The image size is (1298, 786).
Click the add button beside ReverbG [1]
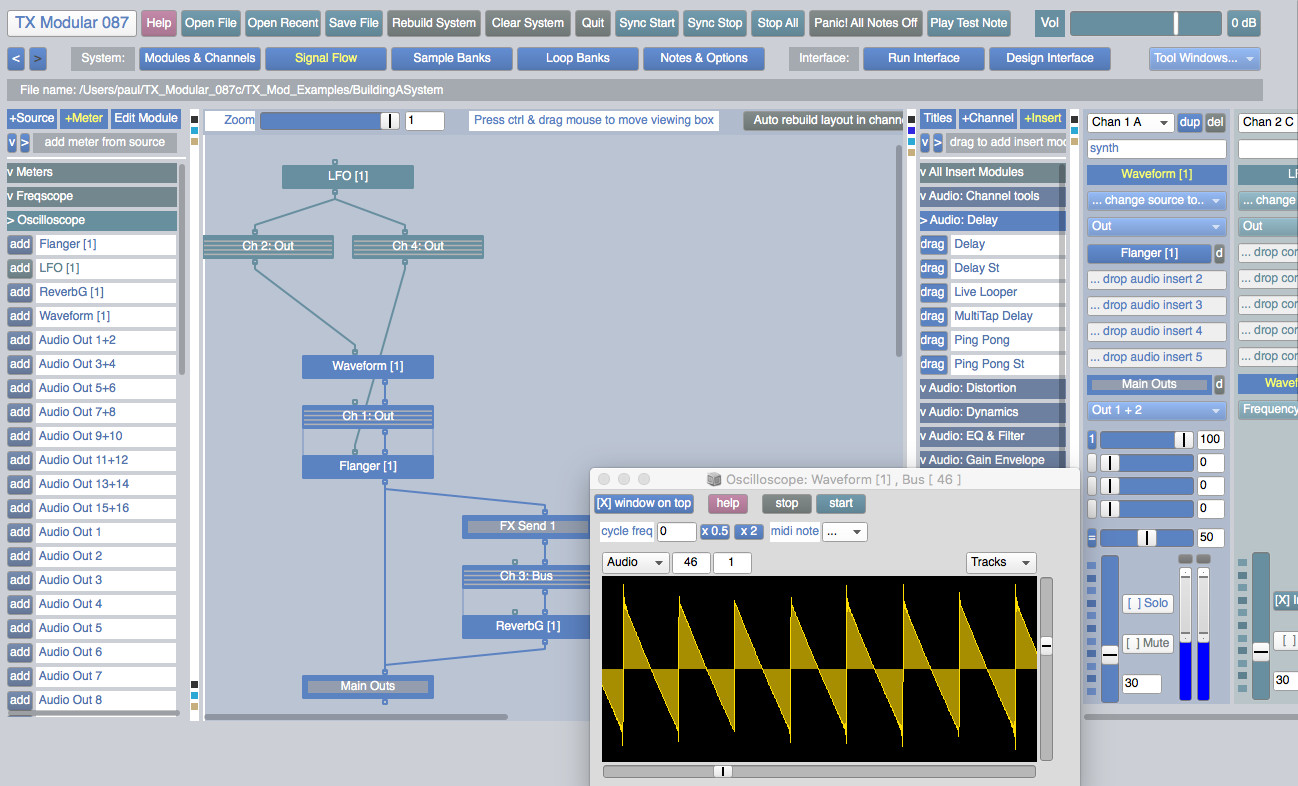20,292
